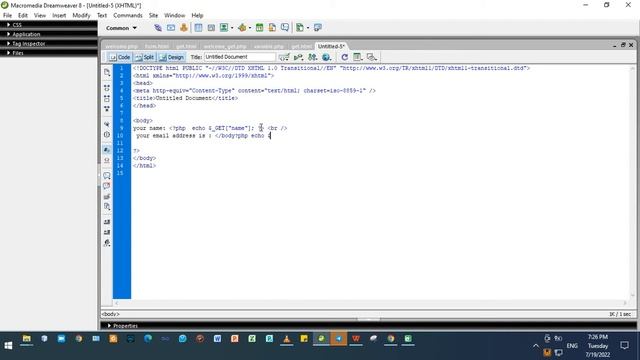Insert a Server-Side Include
The image size is (640, 360).
[x=272, y=28]
